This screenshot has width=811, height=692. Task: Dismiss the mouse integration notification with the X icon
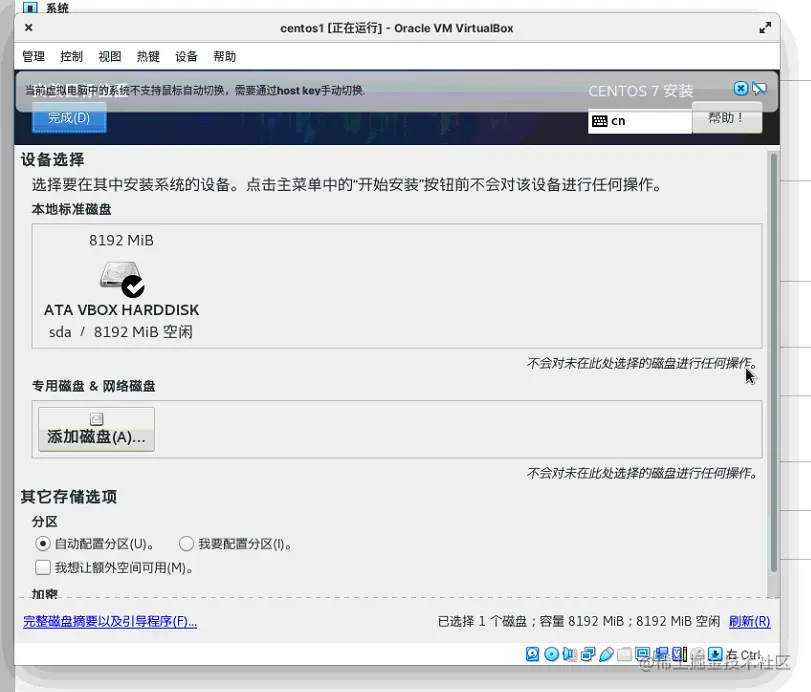tap(741, 88)
